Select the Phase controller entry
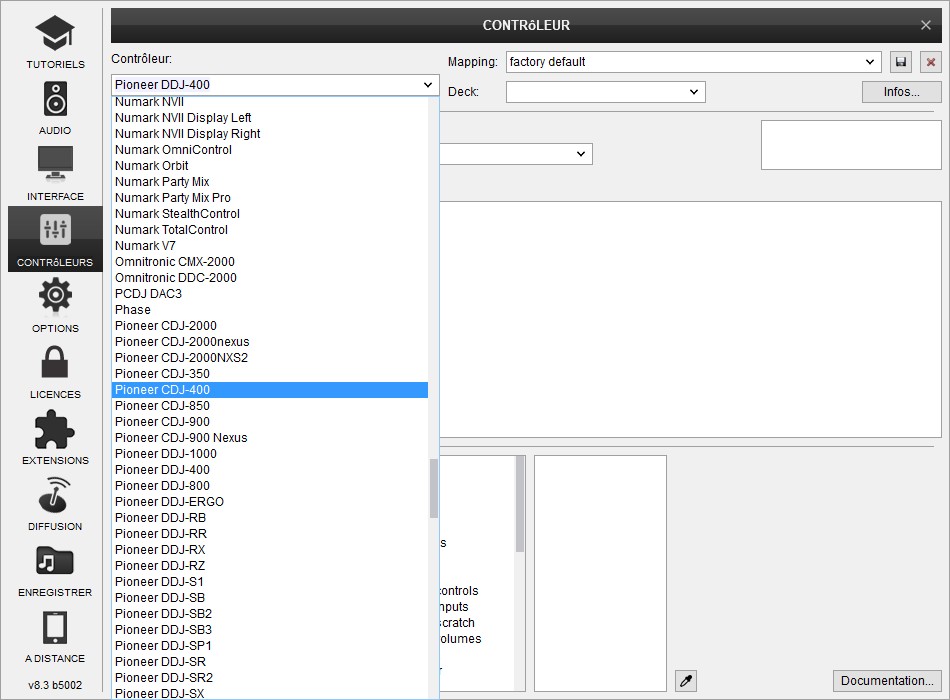 270,310
